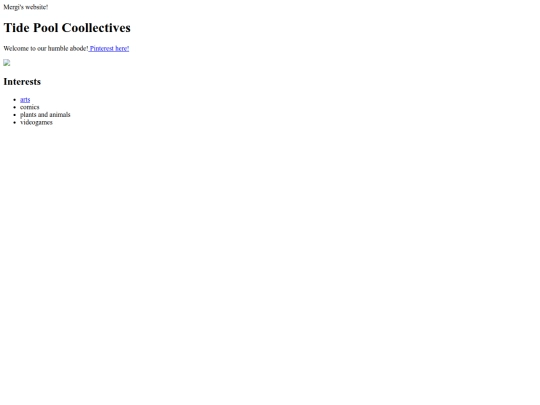Click the 'videogames' list item

click(x=36, y=122)
